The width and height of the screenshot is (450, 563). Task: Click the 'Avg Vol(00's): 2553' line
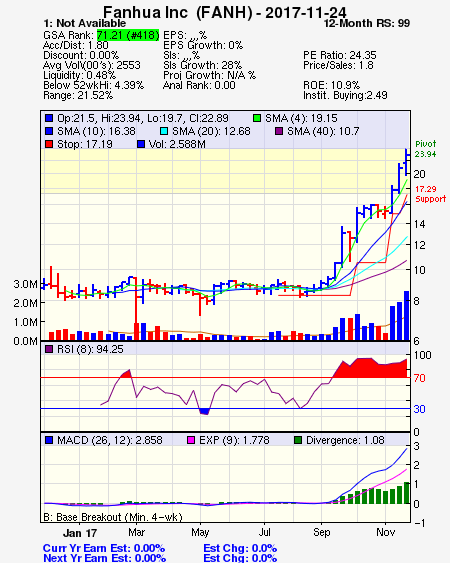click(x=92, y=65)
